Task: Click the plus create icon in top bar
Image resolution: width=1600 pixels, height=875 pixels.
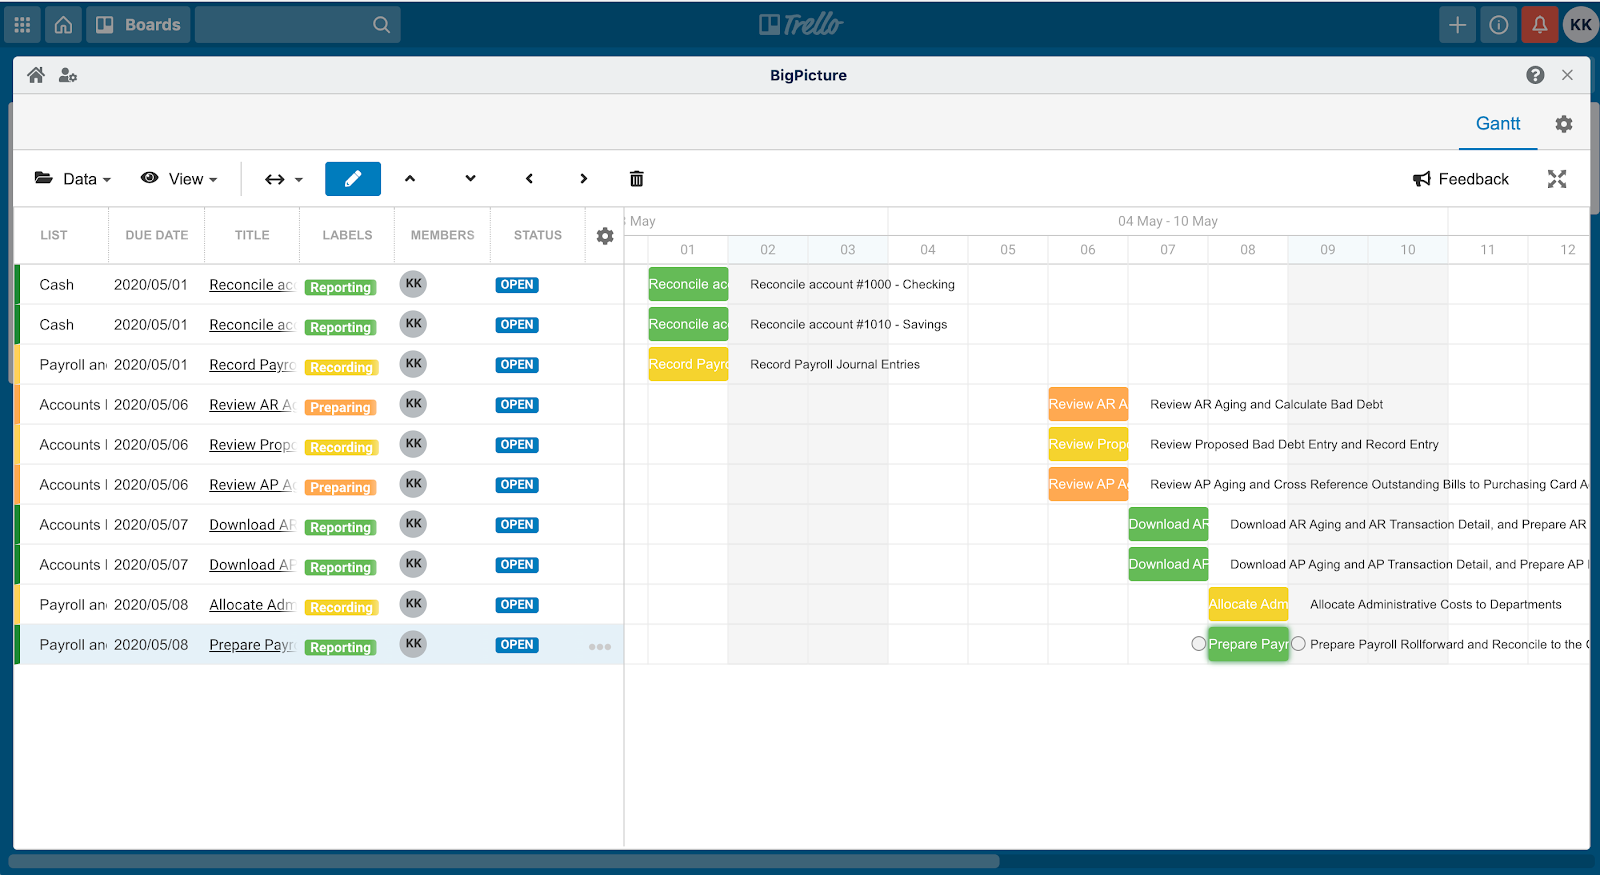Action: (1457, 25)
